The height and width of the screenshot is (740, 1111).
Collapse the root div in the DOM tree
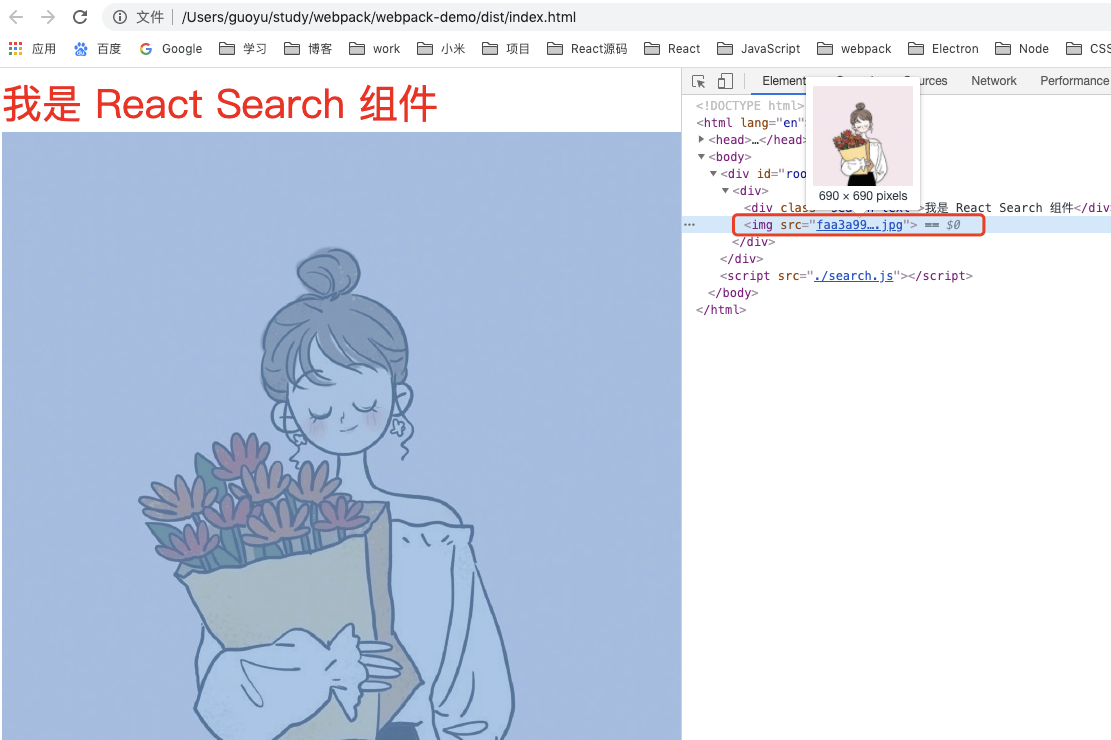713,173
